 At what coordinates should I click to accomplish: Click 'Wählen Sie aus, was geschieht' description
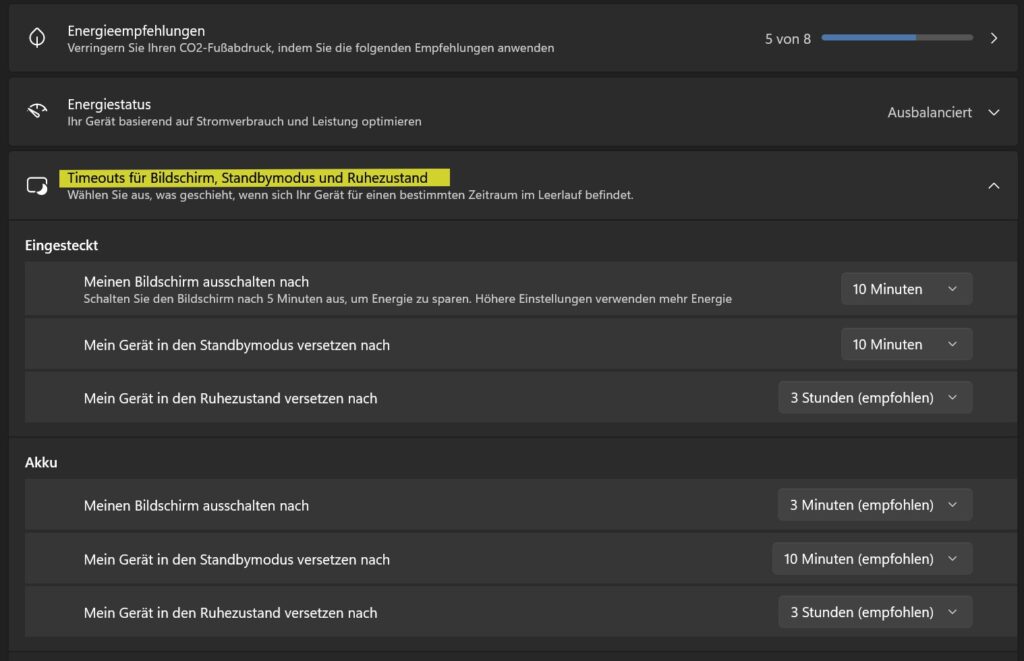point(350,195)
